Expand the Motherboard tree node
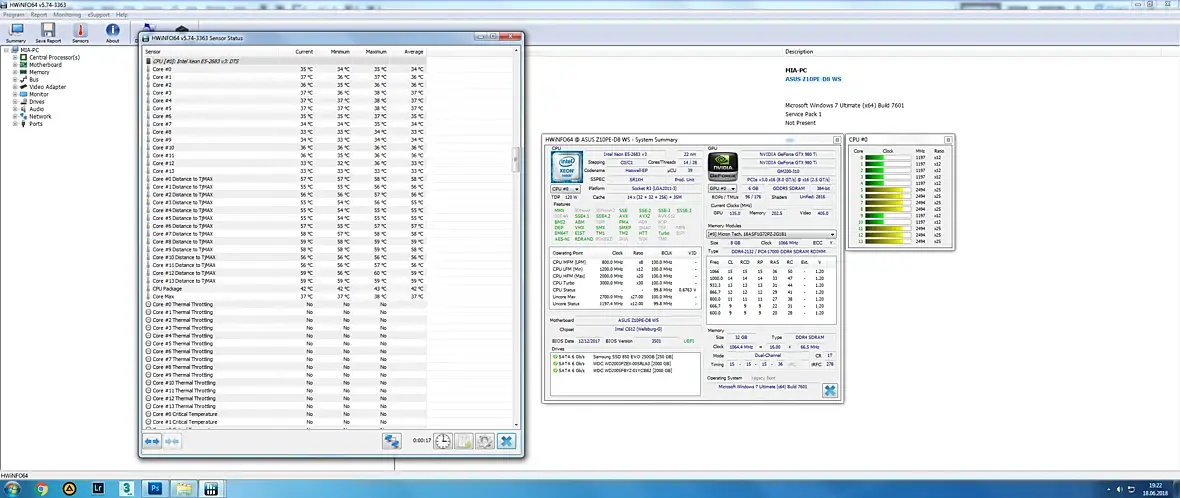Viewport: 1180px width, 498px height. [x=14, y=65]
